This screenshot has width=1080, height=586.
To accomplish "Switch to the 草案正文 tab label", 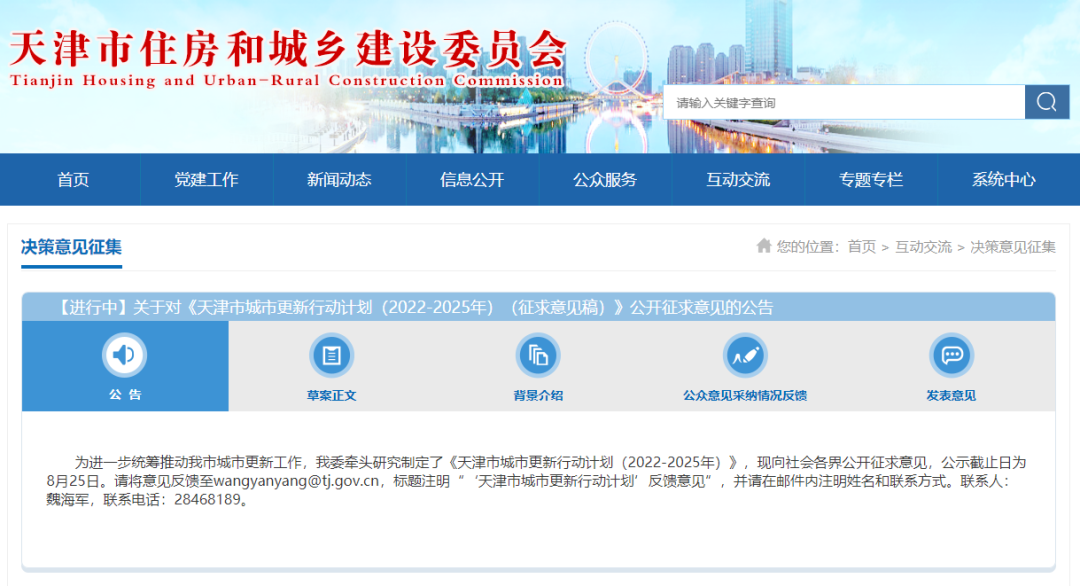I will (331, 395).
